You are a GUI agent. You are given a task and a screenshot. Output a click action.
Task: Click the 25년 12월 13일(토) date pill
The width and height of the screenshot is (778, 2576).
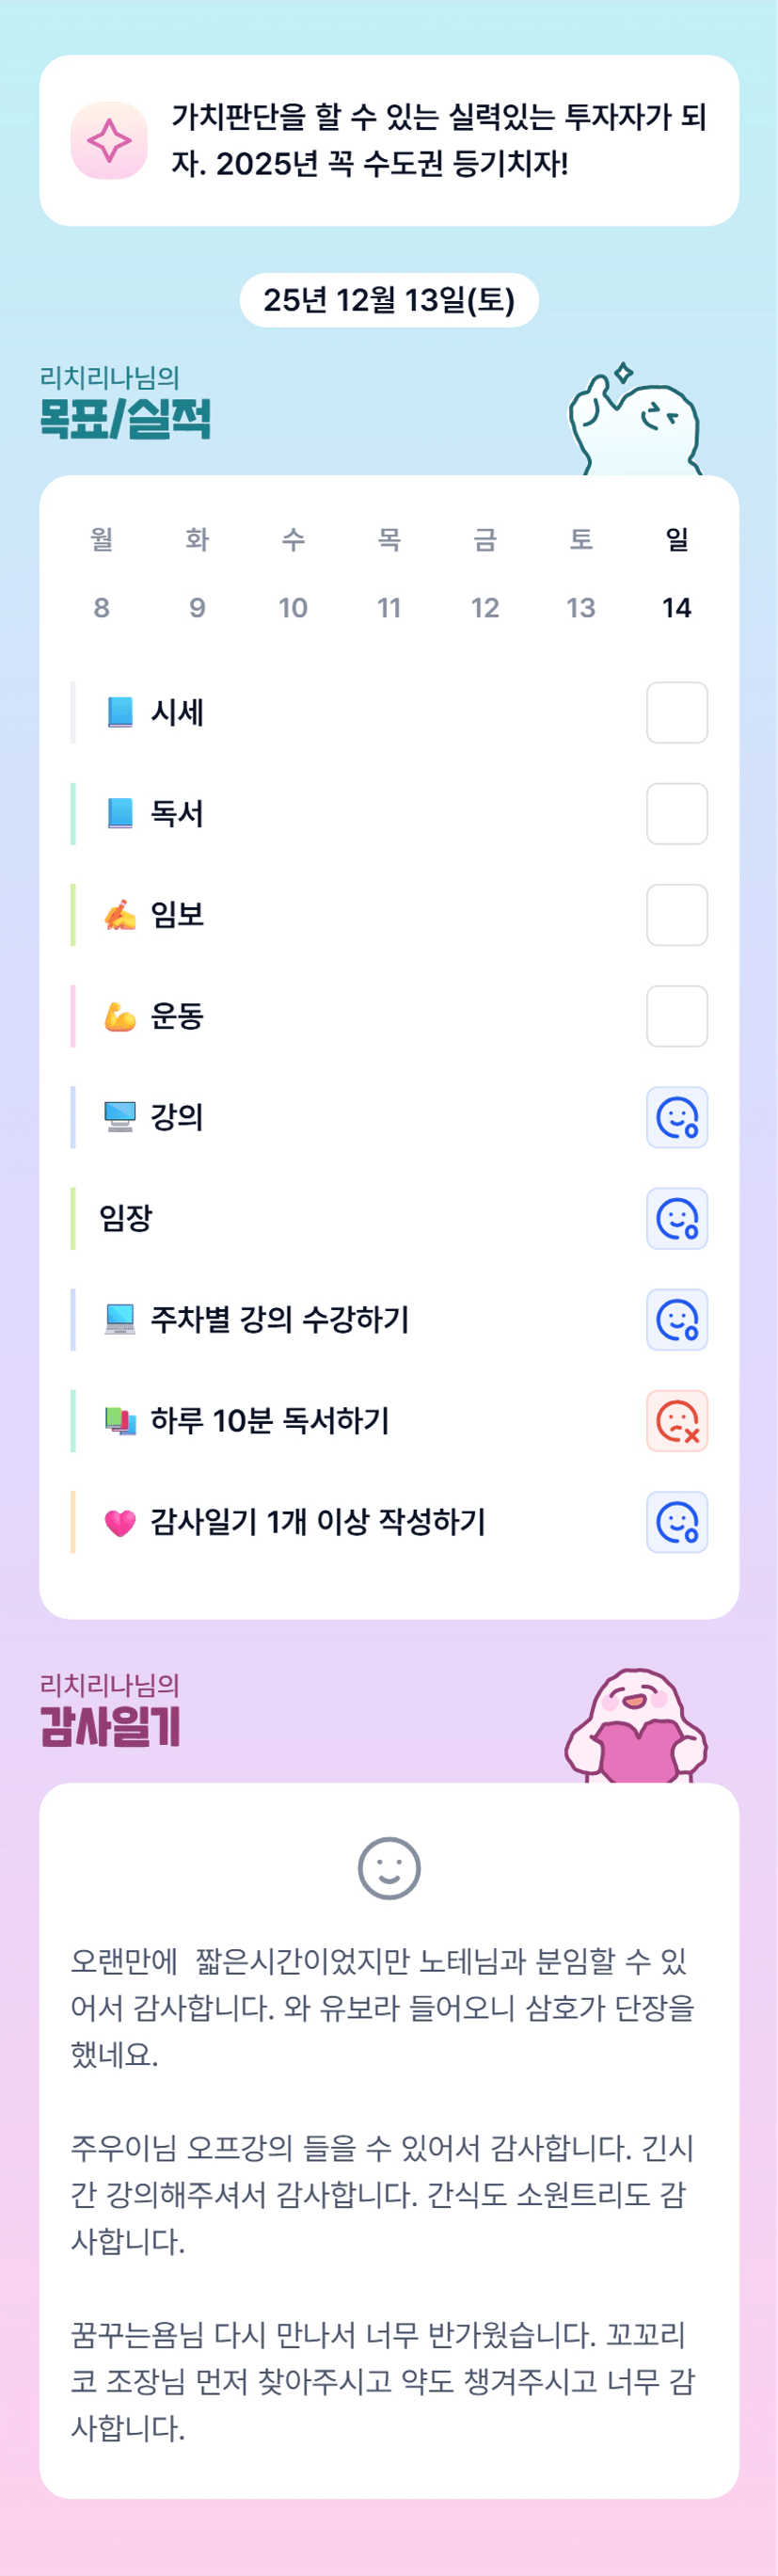tap(389, 300)
